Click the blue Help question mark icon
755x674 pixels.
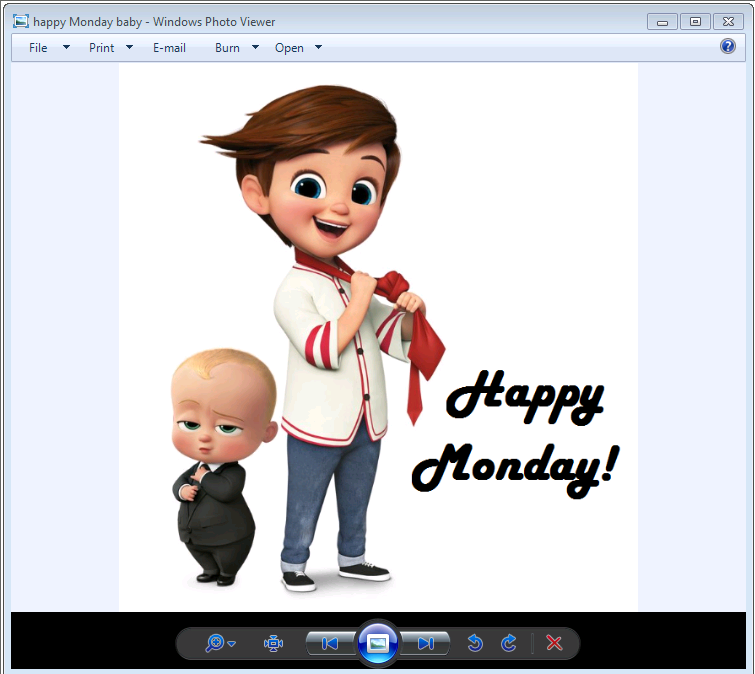point(728,46)
